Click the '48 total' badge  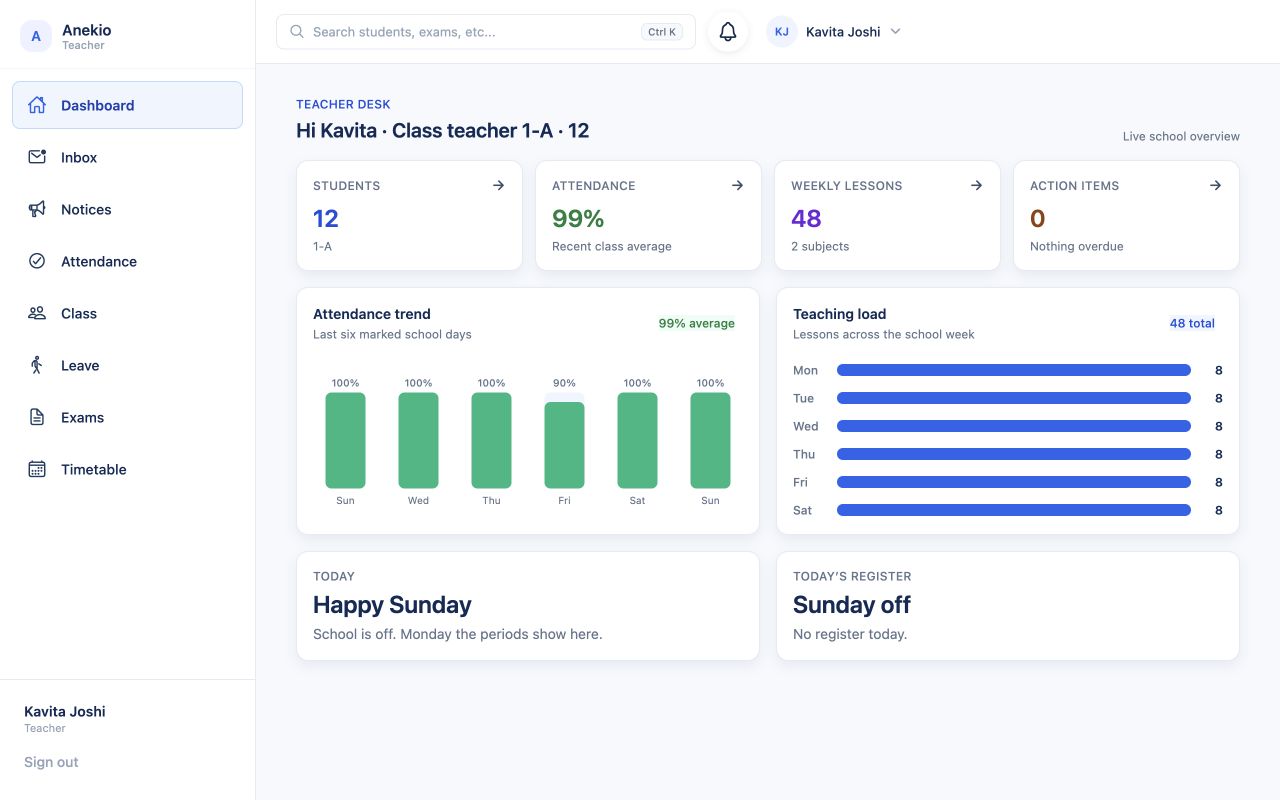tap(1192, 323)
